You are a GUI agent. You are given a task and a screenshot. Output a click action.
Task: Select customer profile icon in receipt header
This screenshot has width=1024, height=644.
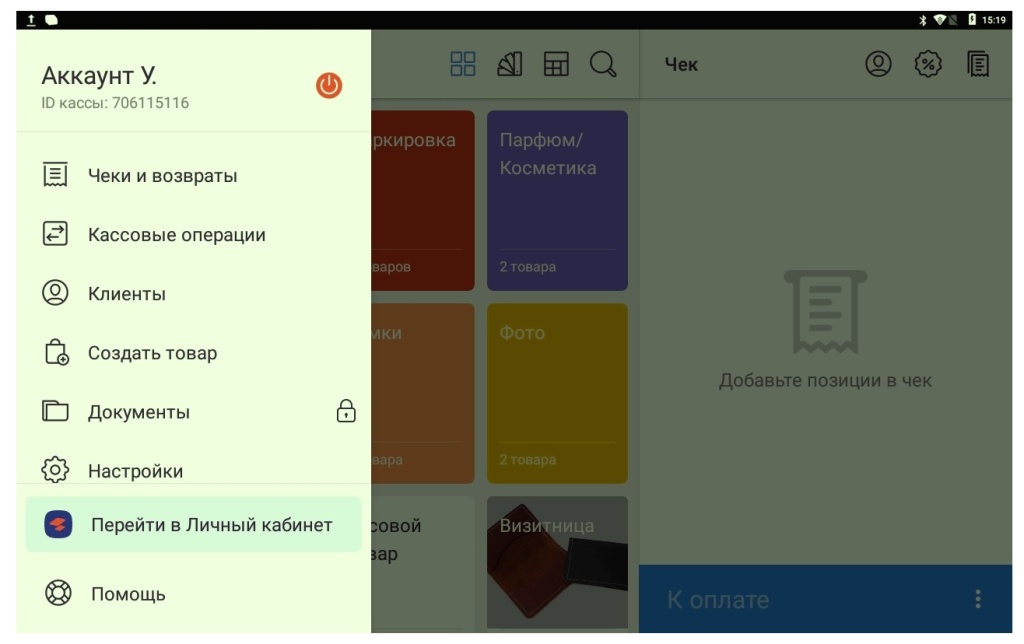coord(878,65)
